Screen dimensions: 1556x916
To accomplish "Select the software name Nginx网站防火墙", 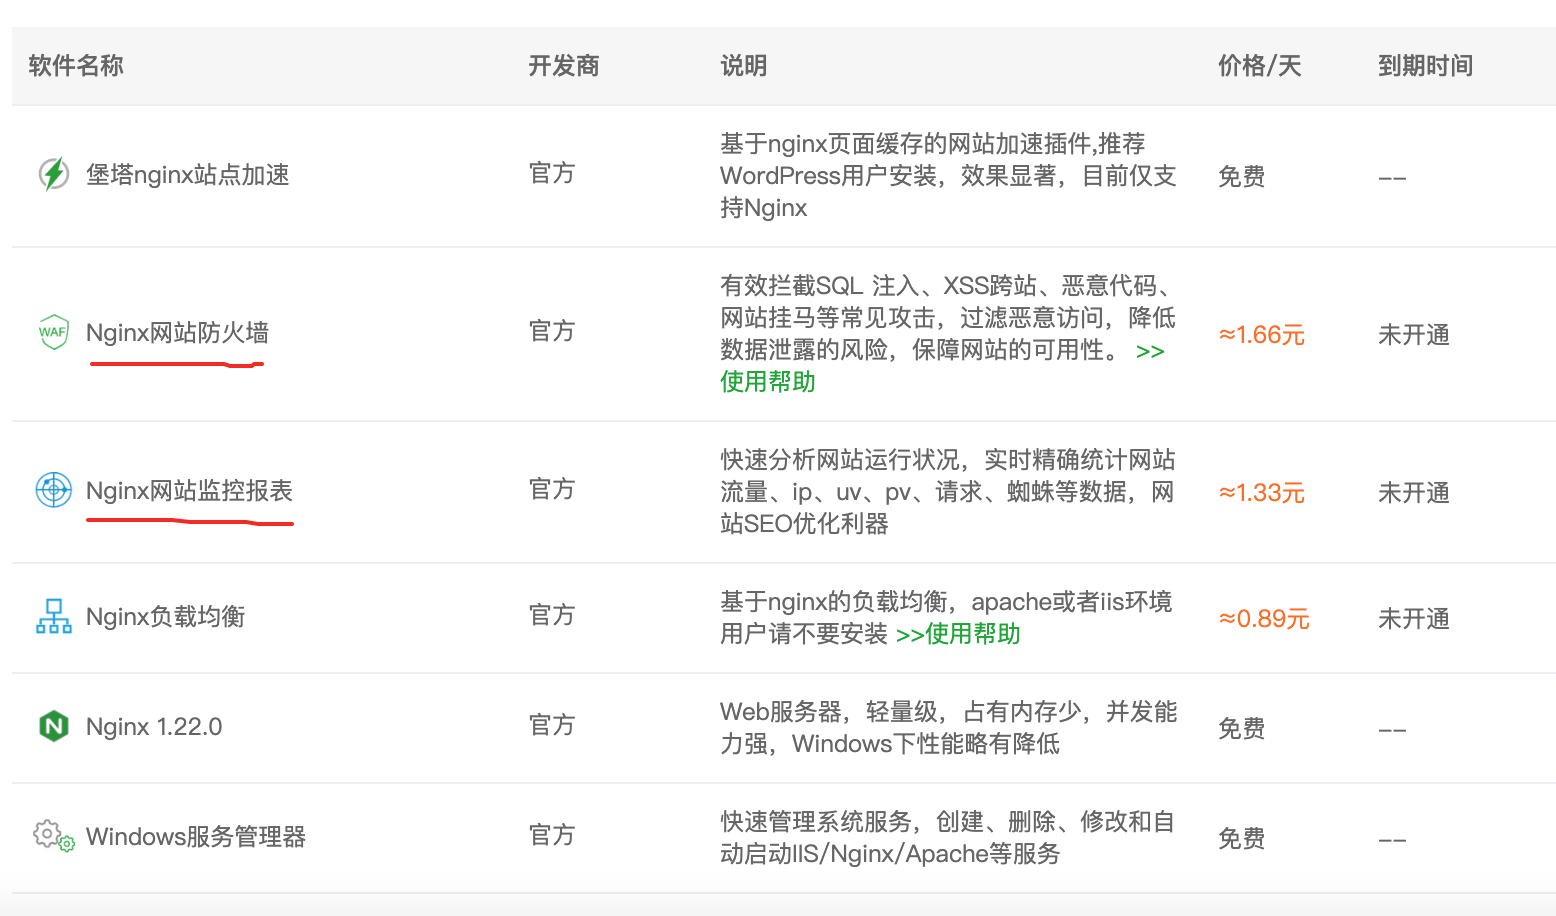I will coord(177,333).
